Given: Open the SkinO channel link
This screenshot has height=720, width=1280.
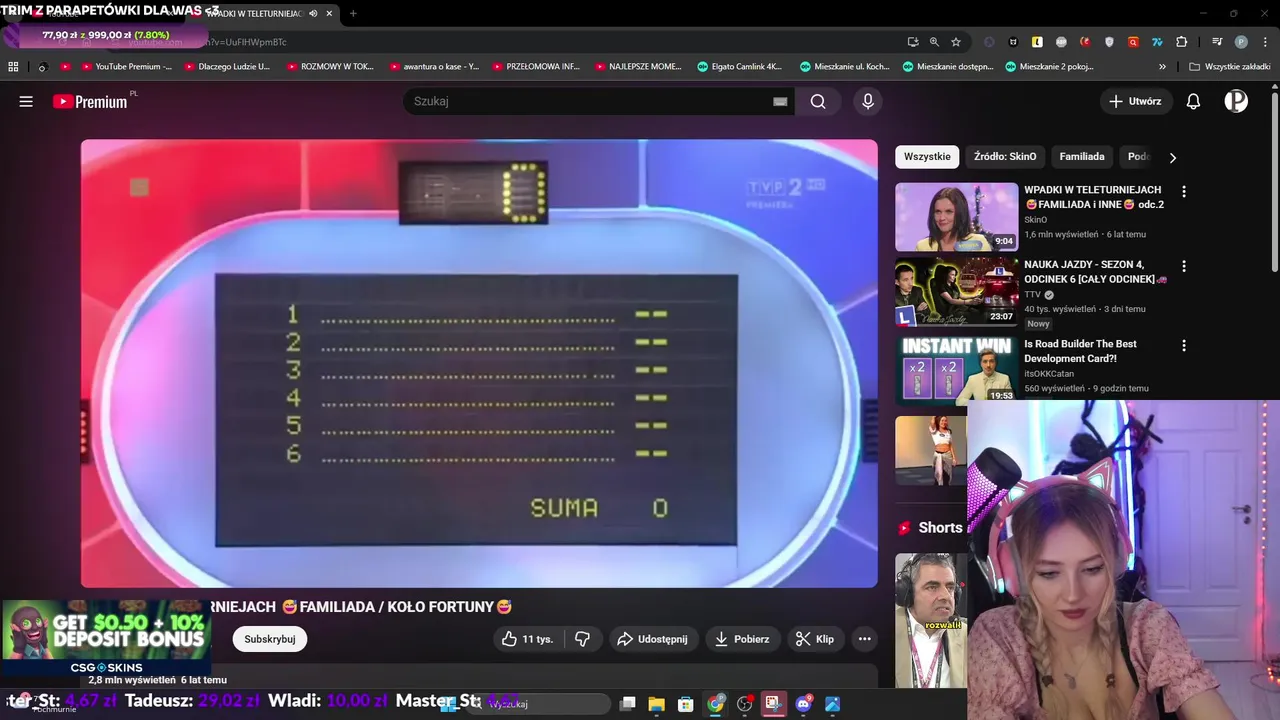Looking at the screenshot, I should pos(1035,219).
